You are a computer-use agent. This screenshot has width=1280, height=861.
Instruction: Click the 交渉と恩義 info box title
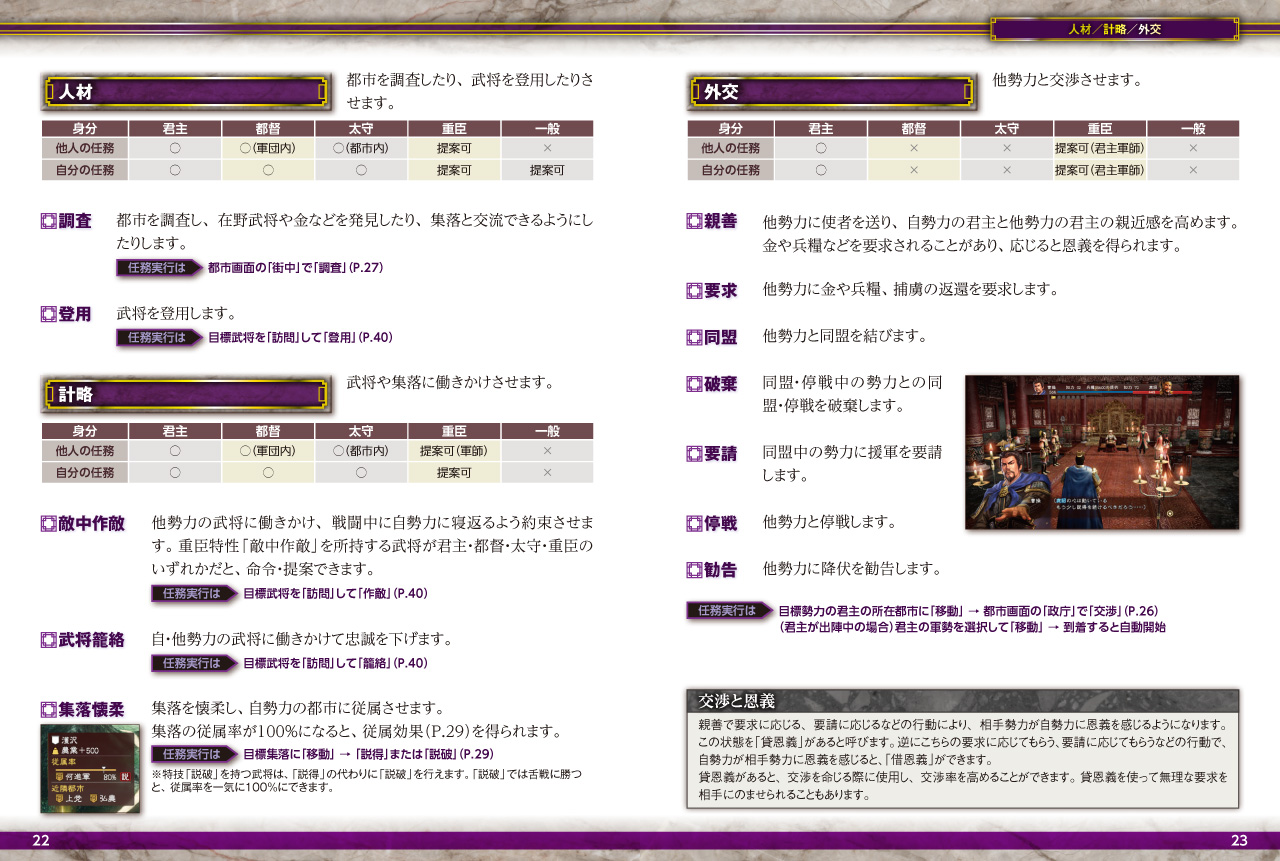(x=736, y=700)
